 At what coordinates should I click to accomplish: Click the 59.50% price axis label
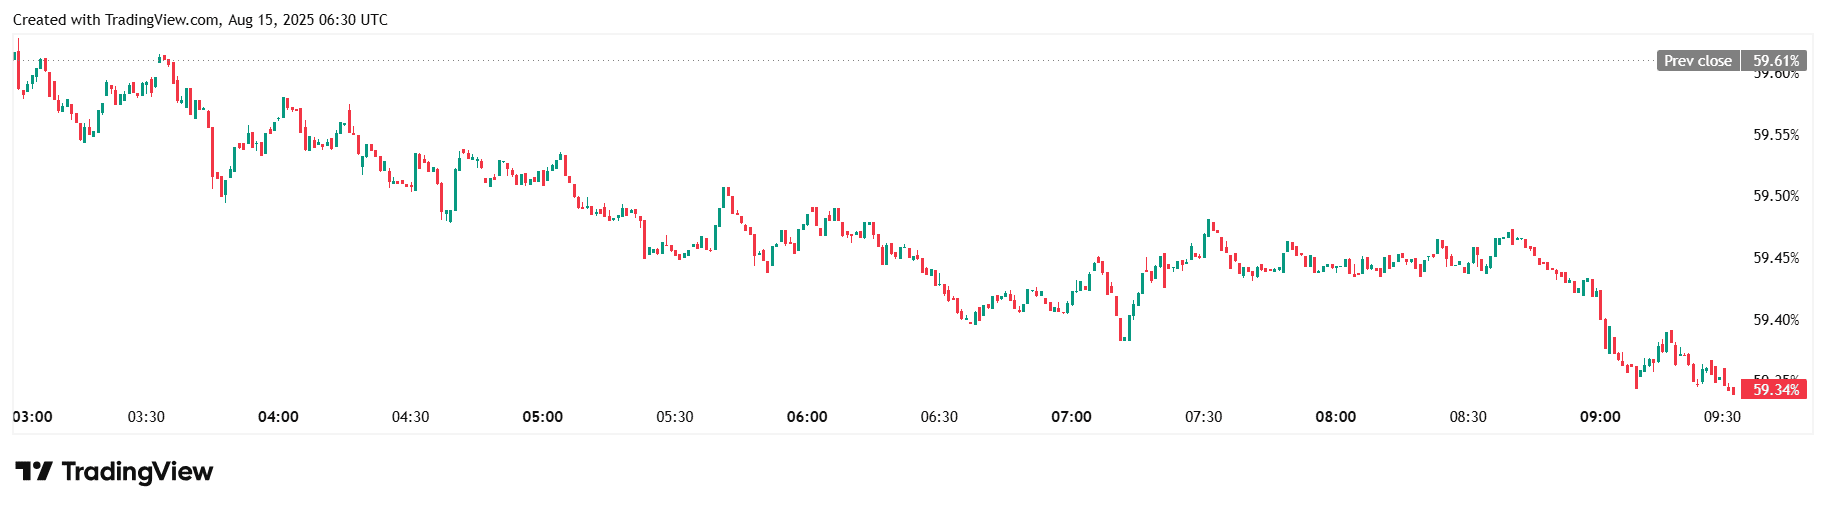pos(1775,196)
